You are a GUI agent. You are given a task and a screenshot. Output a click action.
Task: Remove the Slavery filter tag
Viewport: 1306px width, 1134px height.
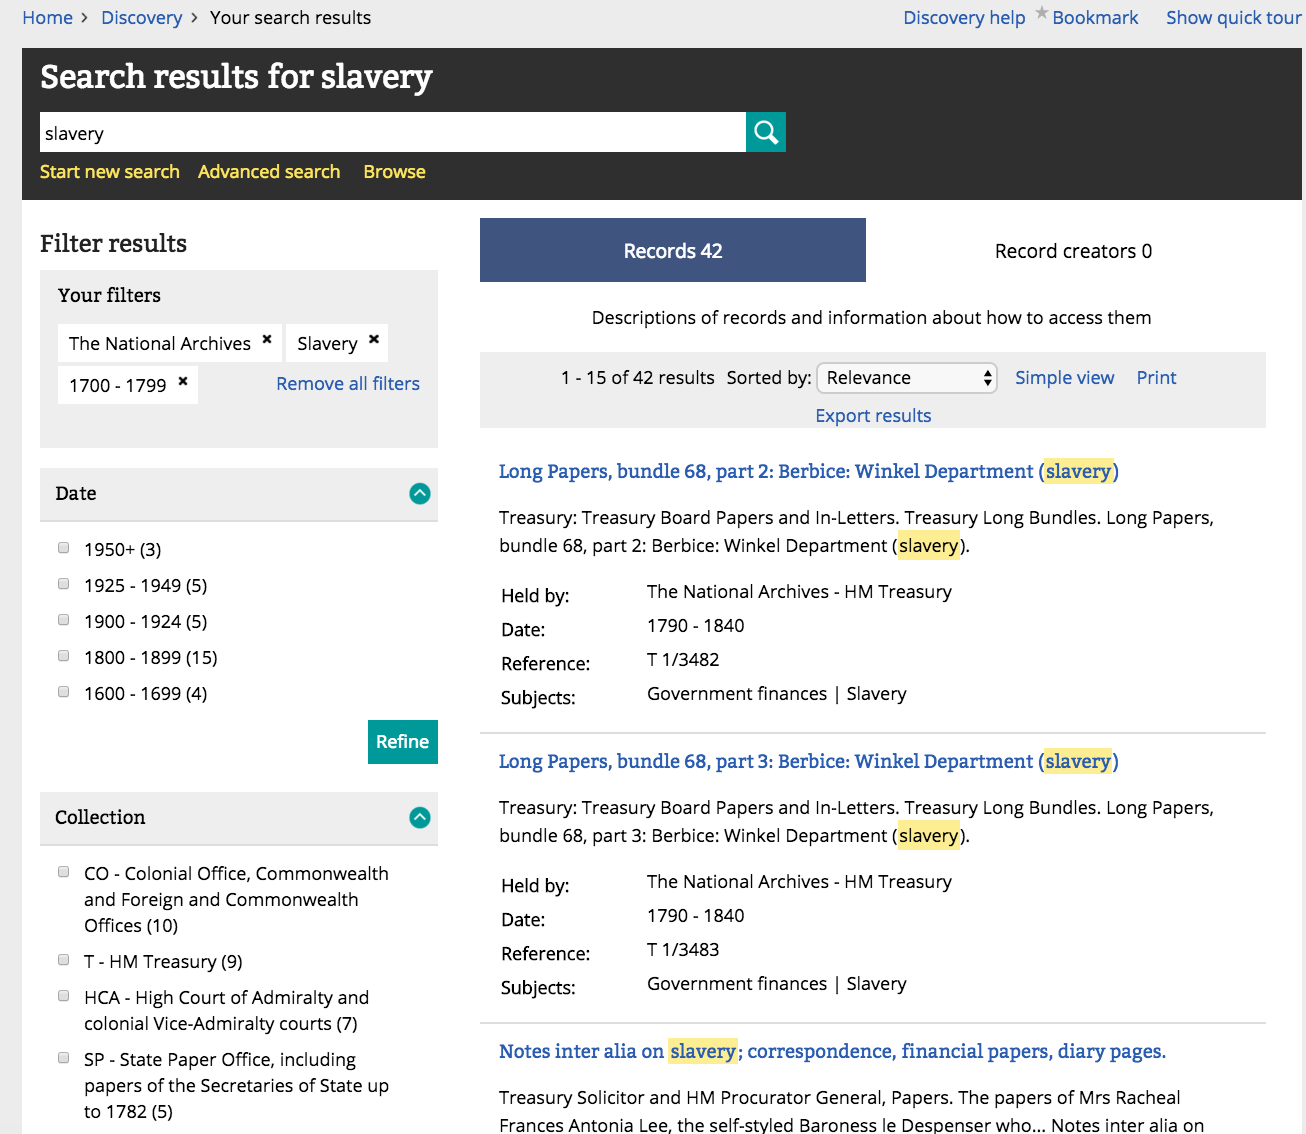click(374, 340)
